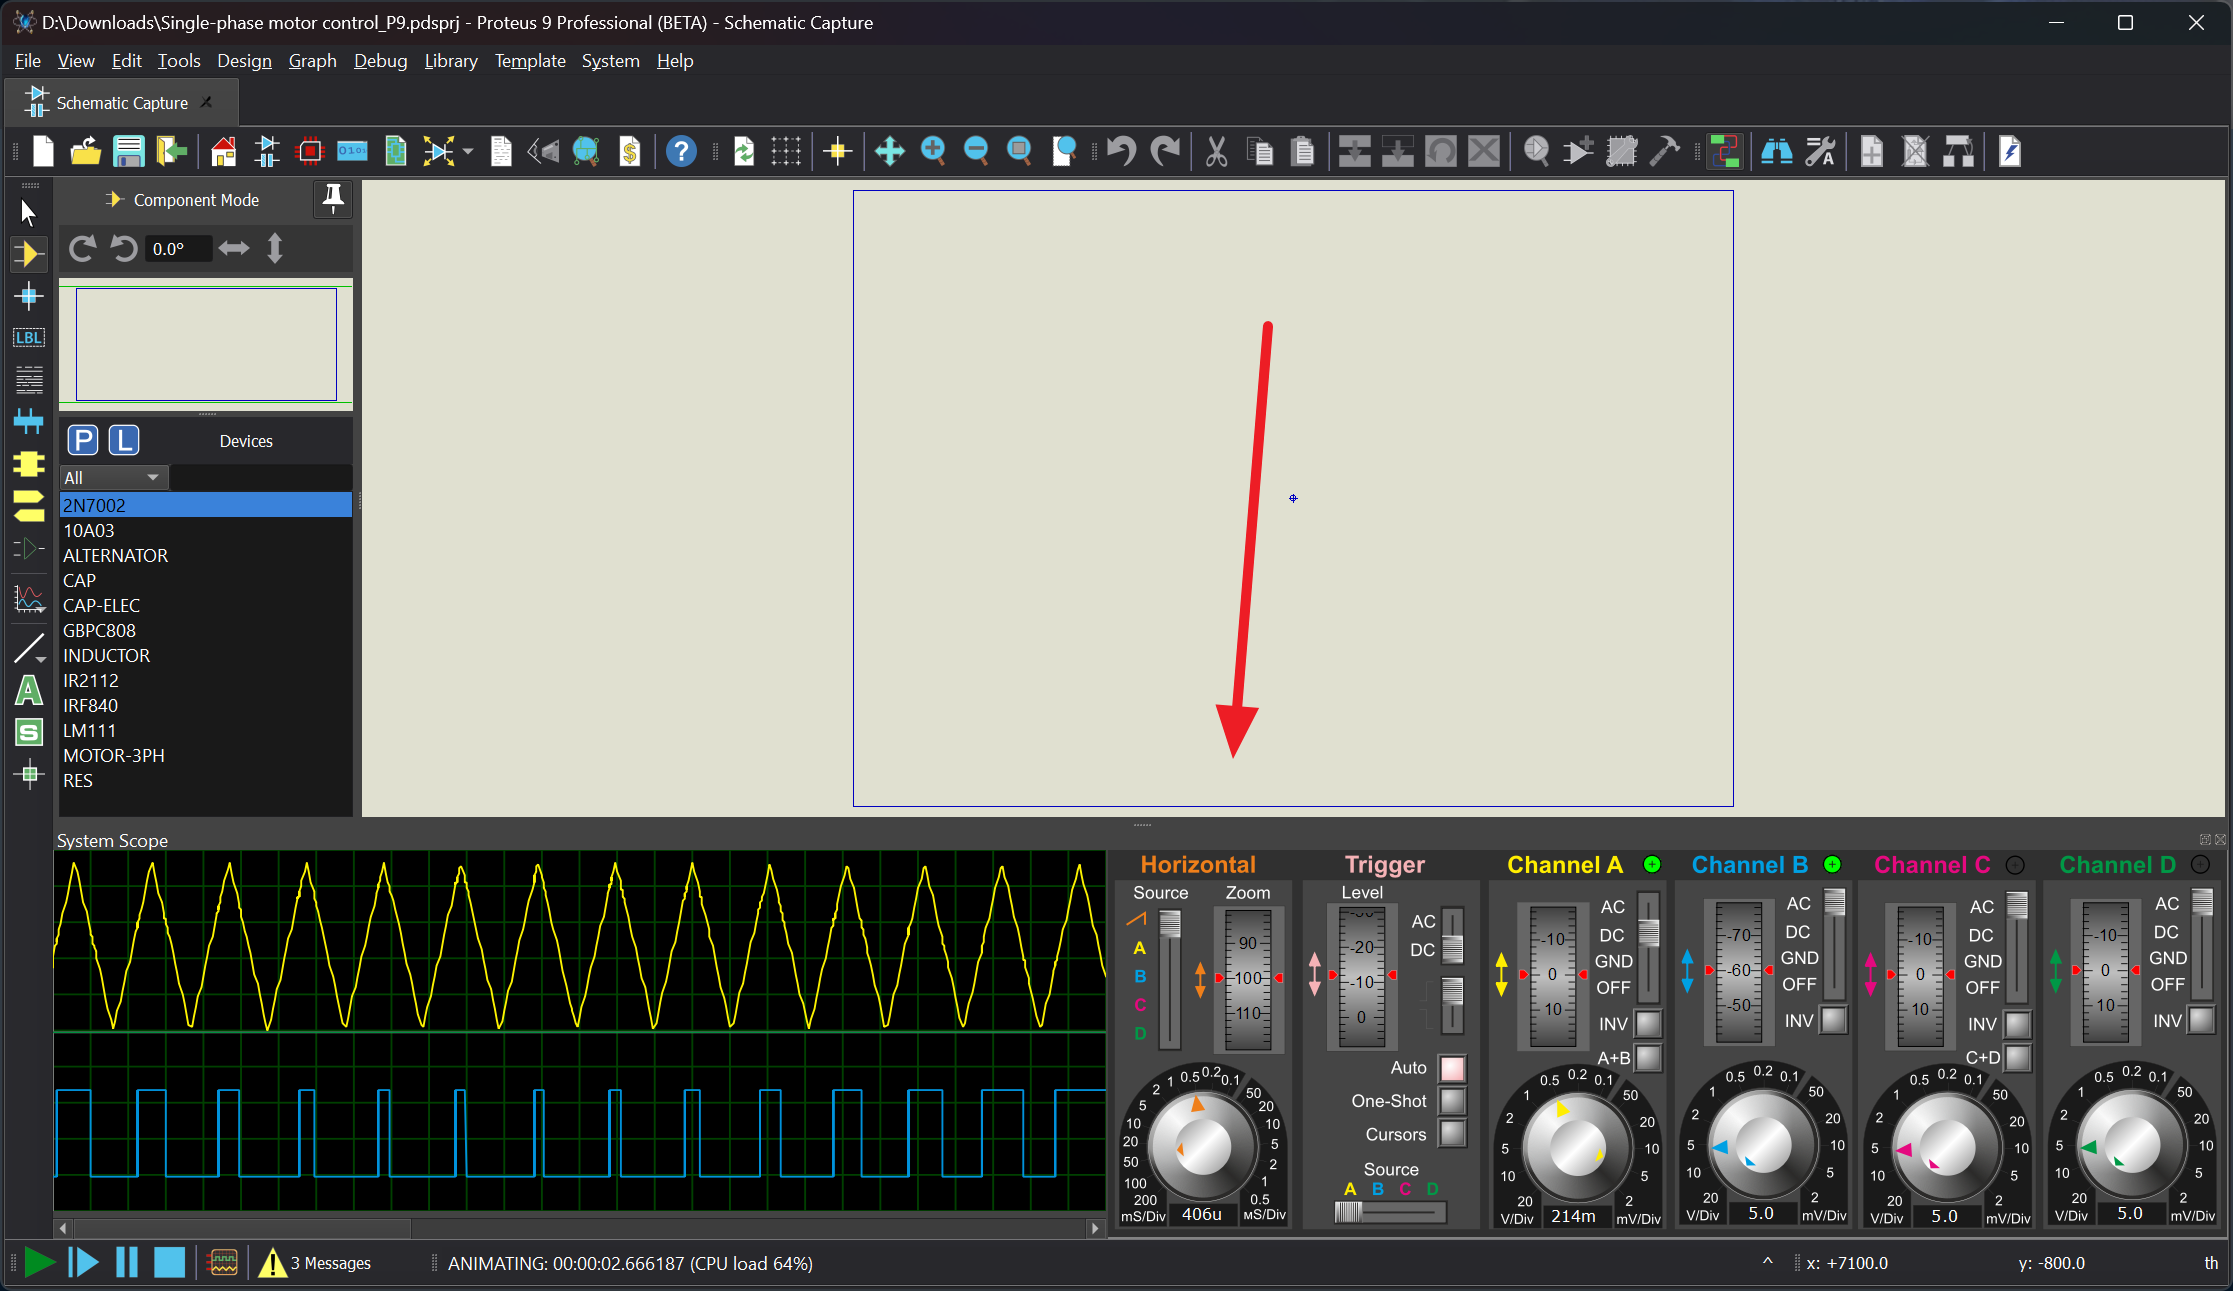Select the Graph Mode tool
This screenshot has width=2233, height=1291.
click(x=28, y=598)
